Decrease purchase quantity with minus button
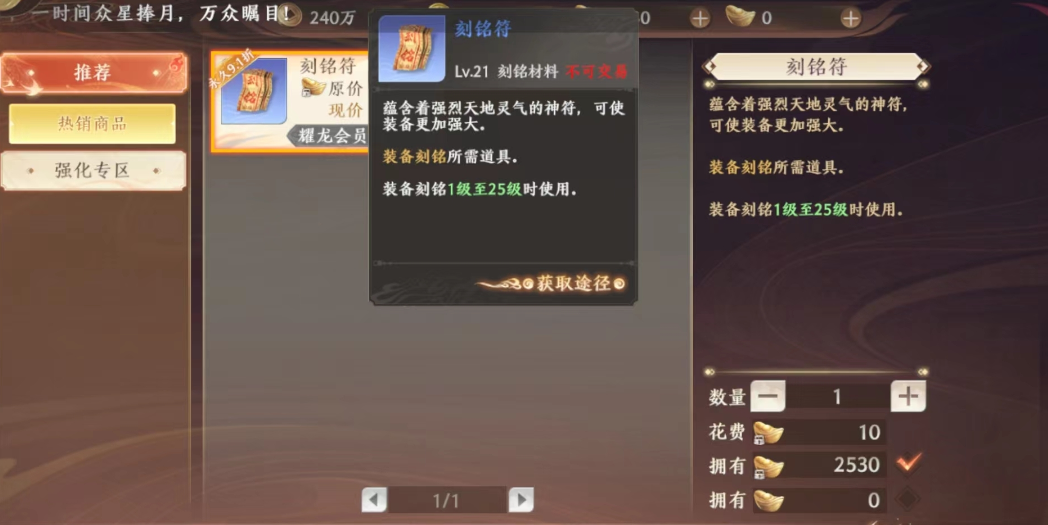This screenshot has width=1048, height=525. point(768,397)
